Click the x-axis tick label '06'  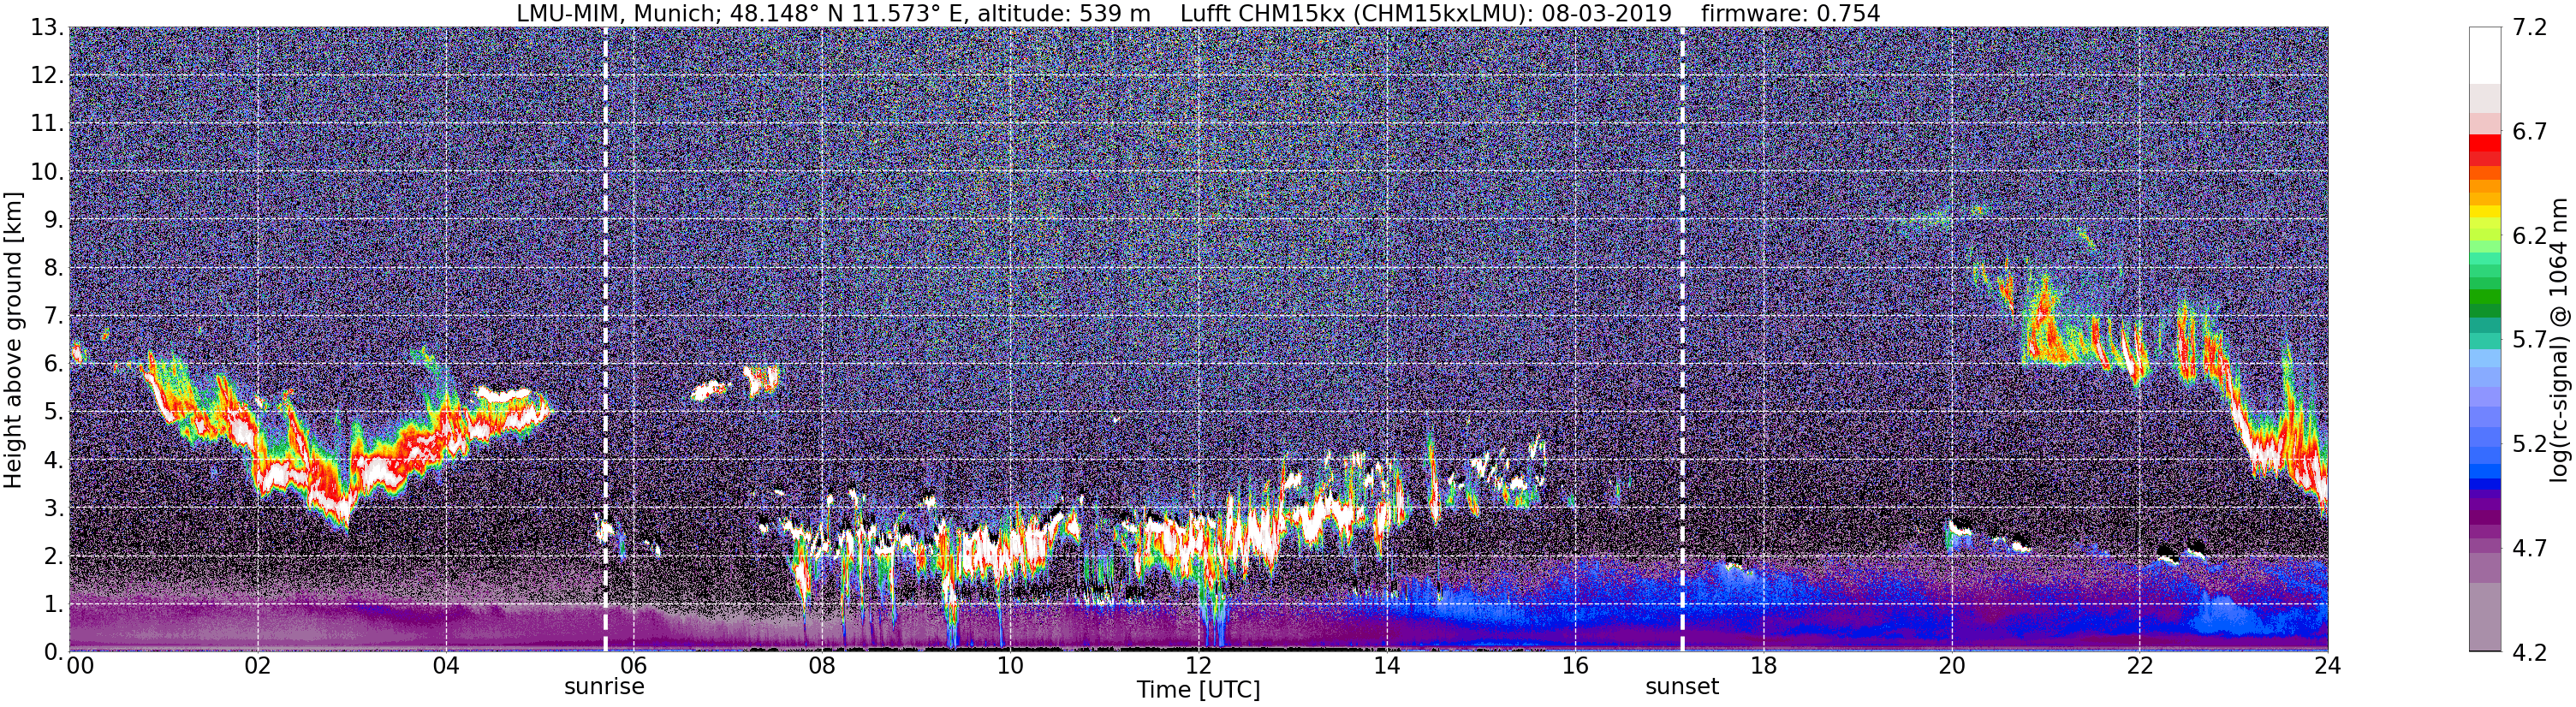634,665
